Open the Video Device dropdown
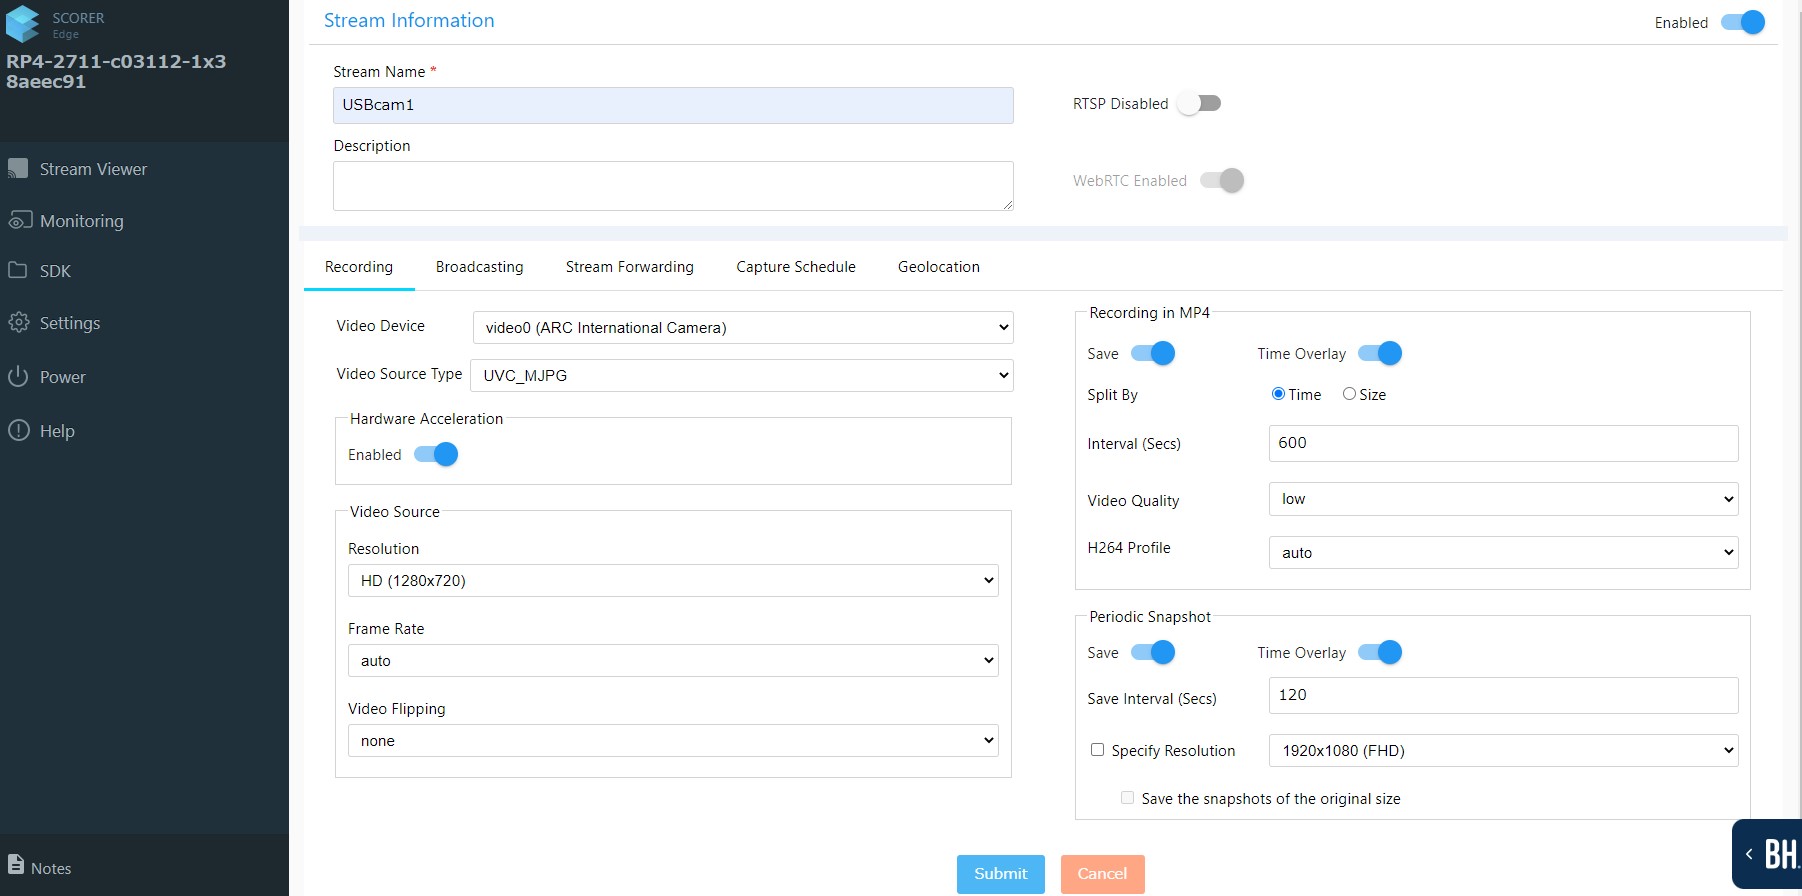Viewport: 1802px width, 896px height. (x=742, y=328)
